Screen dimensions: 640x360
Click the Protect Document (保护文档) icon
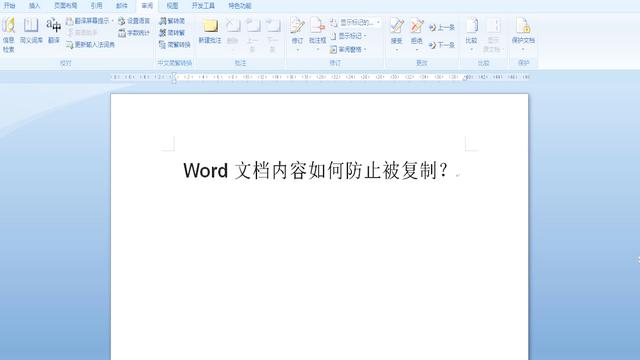pos(523,26)
